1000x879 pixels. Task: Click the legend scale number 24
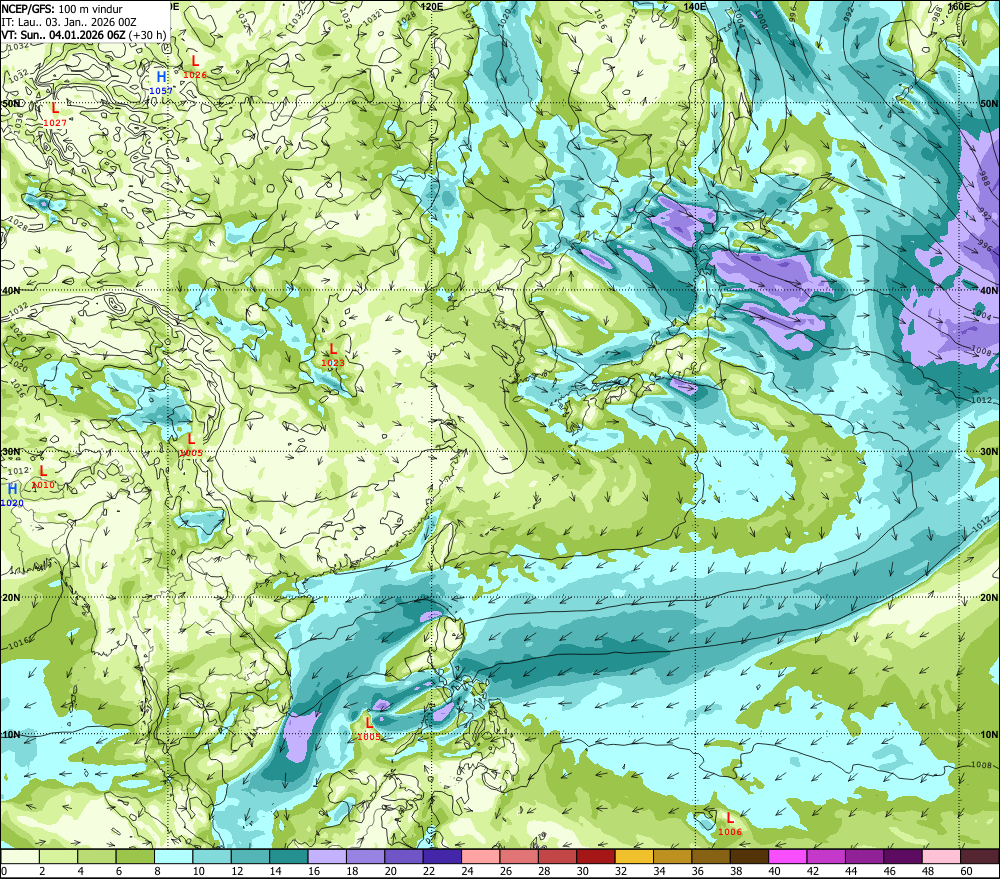[467, 871]
